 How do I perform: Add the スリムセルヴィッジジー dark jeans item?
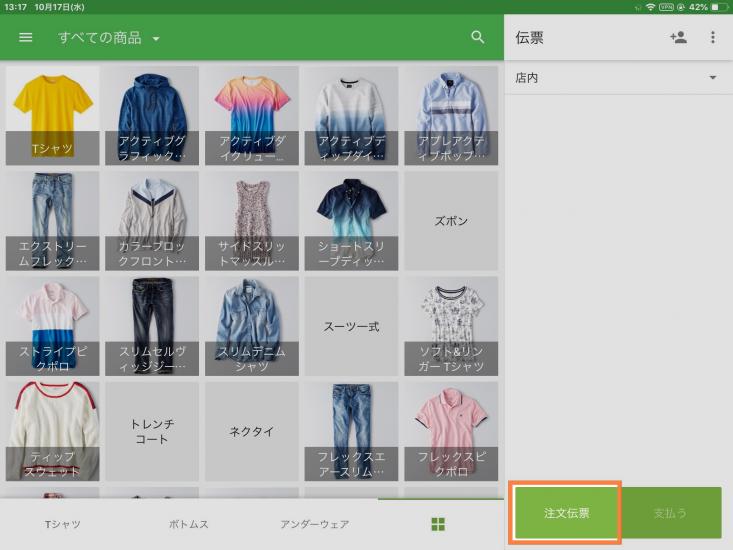152,326
